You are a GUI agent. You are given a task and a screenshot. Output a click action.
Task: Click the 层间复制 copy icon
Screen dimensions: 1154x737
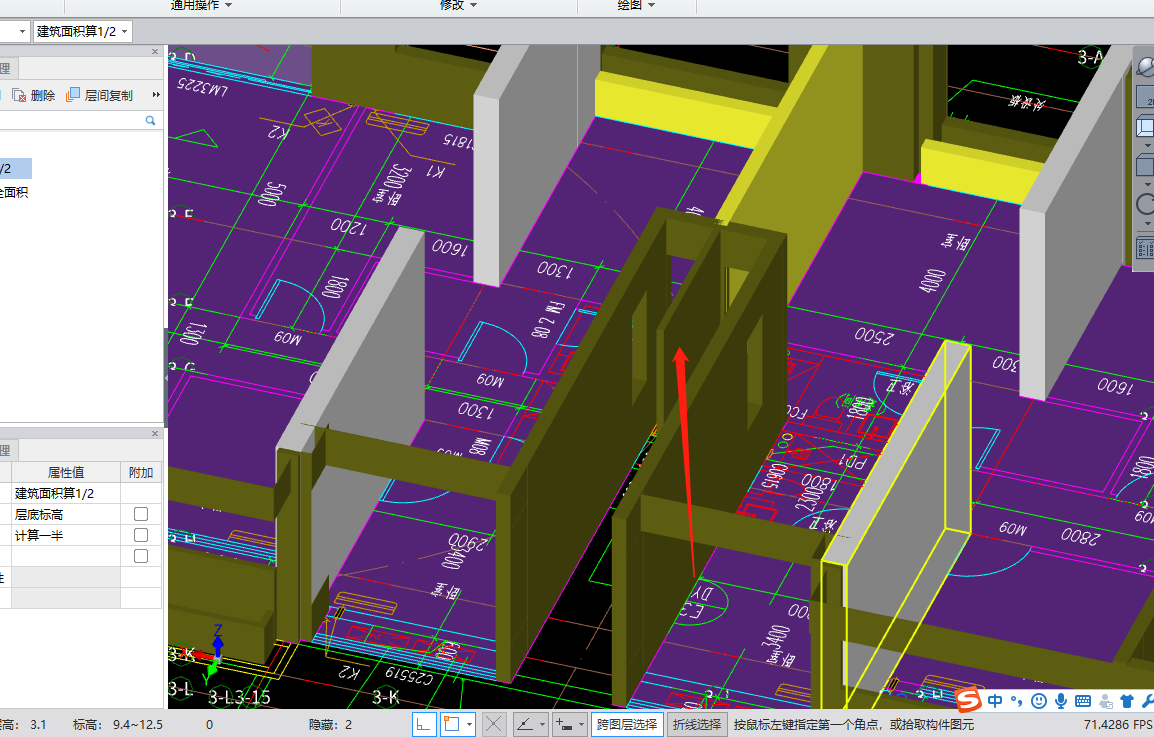pyautogui.click(x=73, y=96)
